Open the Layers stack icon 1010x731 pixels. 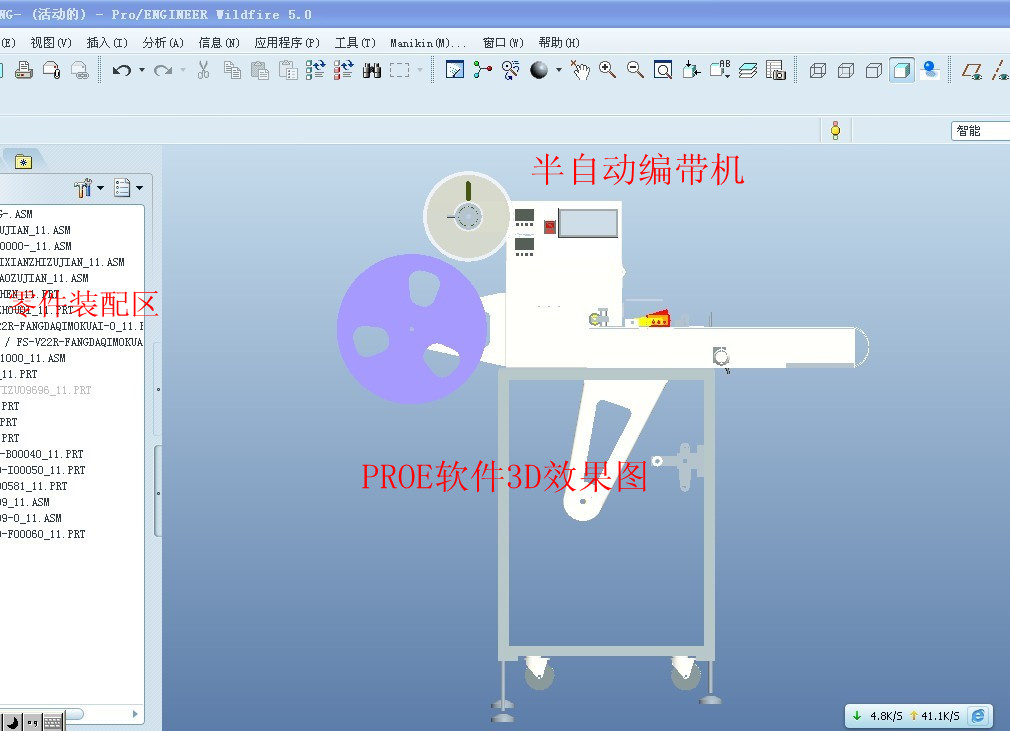click(748, 70)
